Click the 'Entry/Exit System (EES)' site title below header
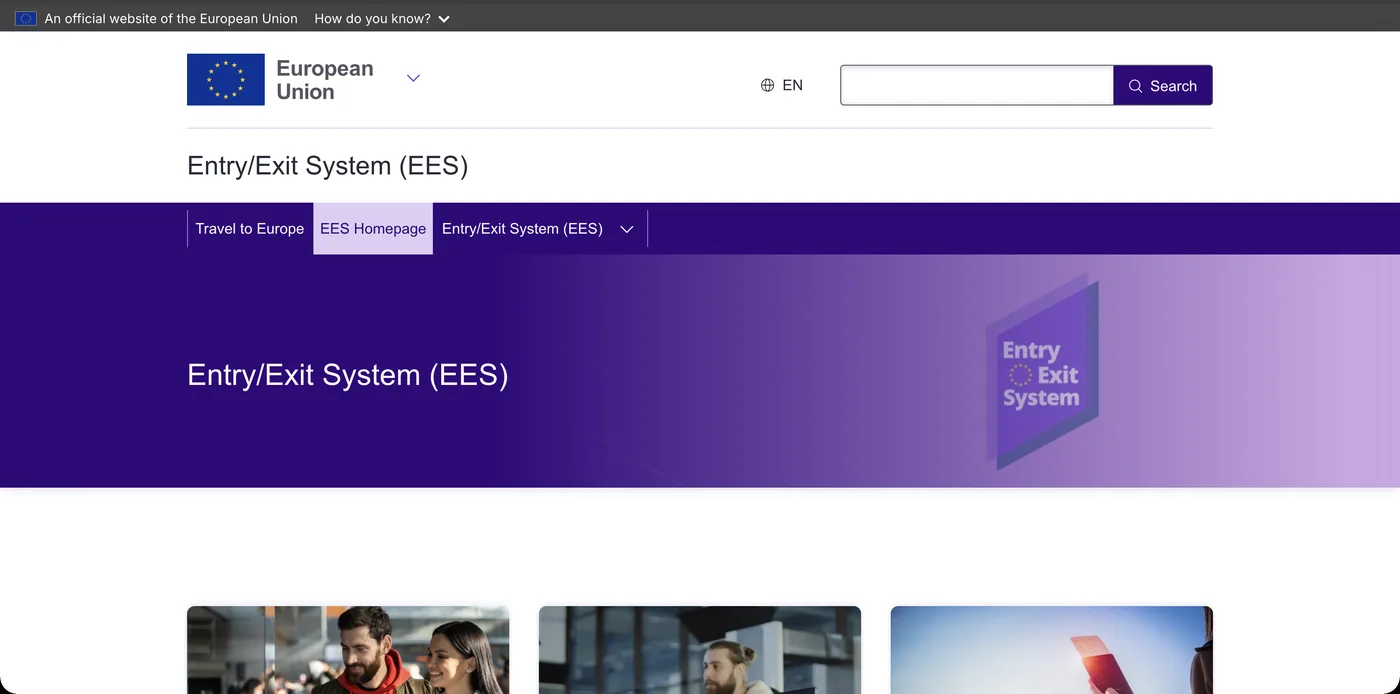This screenshot has width=1400, height=694. pyautogui.click(x=327, y=166)
